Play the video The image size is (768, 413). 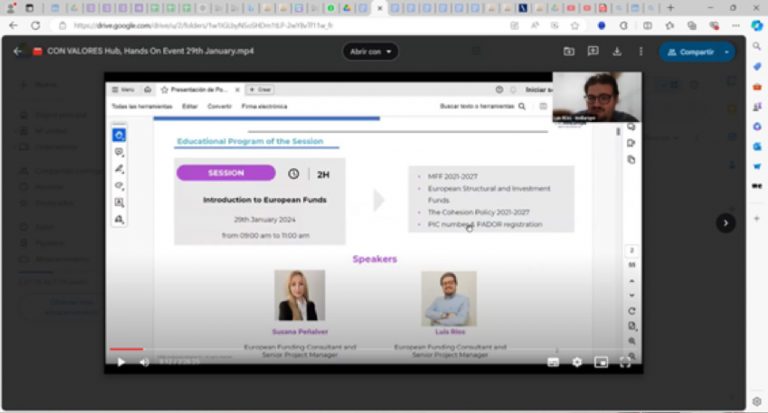[x=121, y=362]
